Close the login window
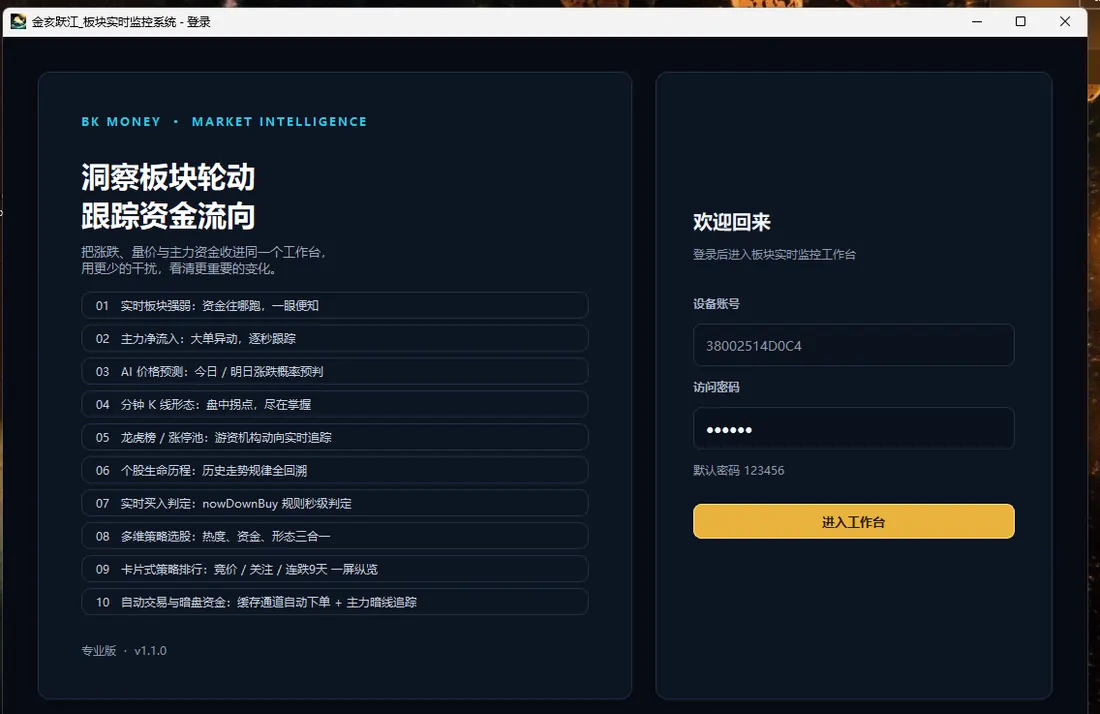This screenshot has height=714, width=1100. click(1065, 22)
